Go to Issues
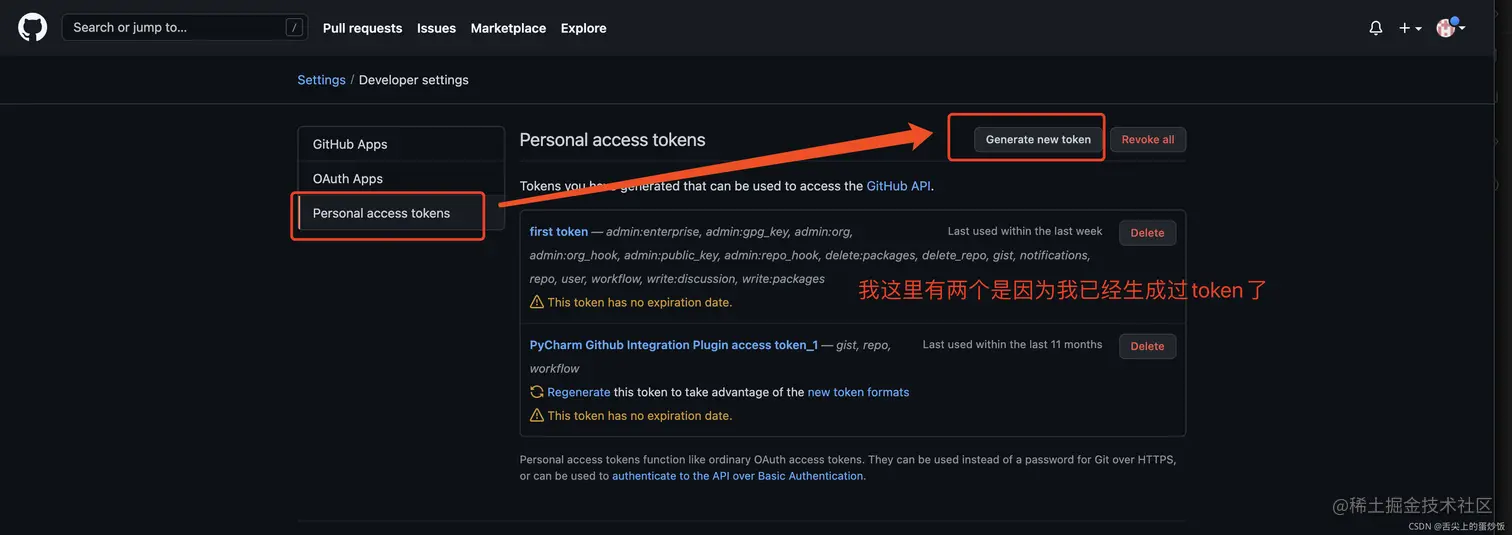 point(436,28)
